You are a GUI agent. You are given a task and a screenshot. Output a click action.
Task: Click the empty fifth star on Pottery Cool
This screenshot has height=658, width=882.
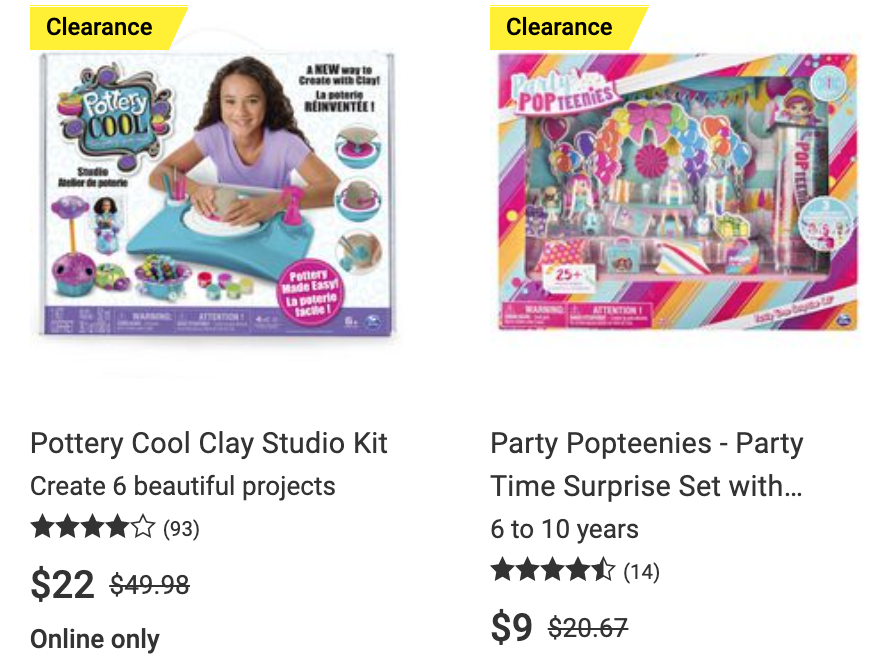click(x=143, y=528)
